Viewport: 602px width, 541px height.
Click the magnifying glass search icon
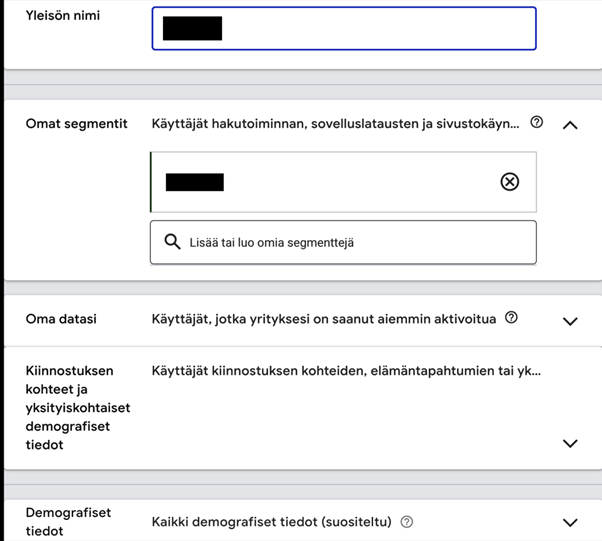point(172,242)
